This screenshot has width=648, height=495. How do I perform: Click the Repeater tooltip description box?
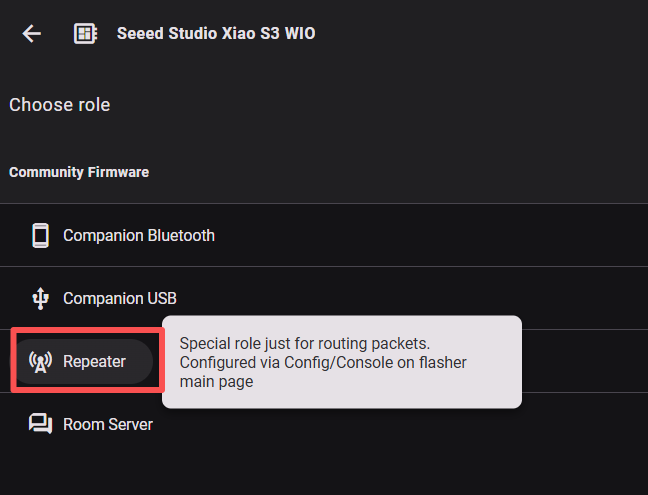341,362
